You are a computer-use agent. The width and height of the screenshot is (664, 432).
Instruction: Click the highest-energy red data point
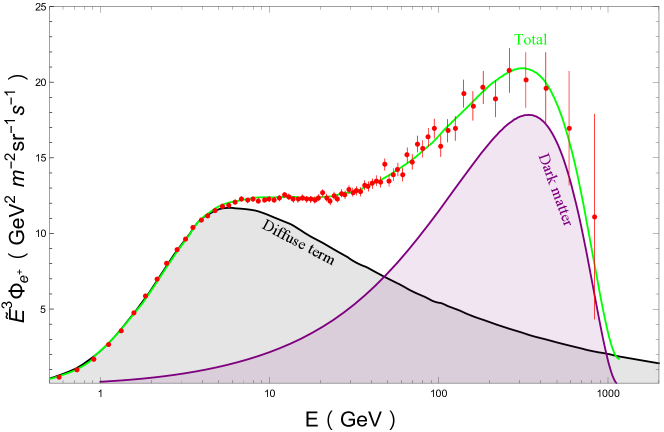(595, 217)
